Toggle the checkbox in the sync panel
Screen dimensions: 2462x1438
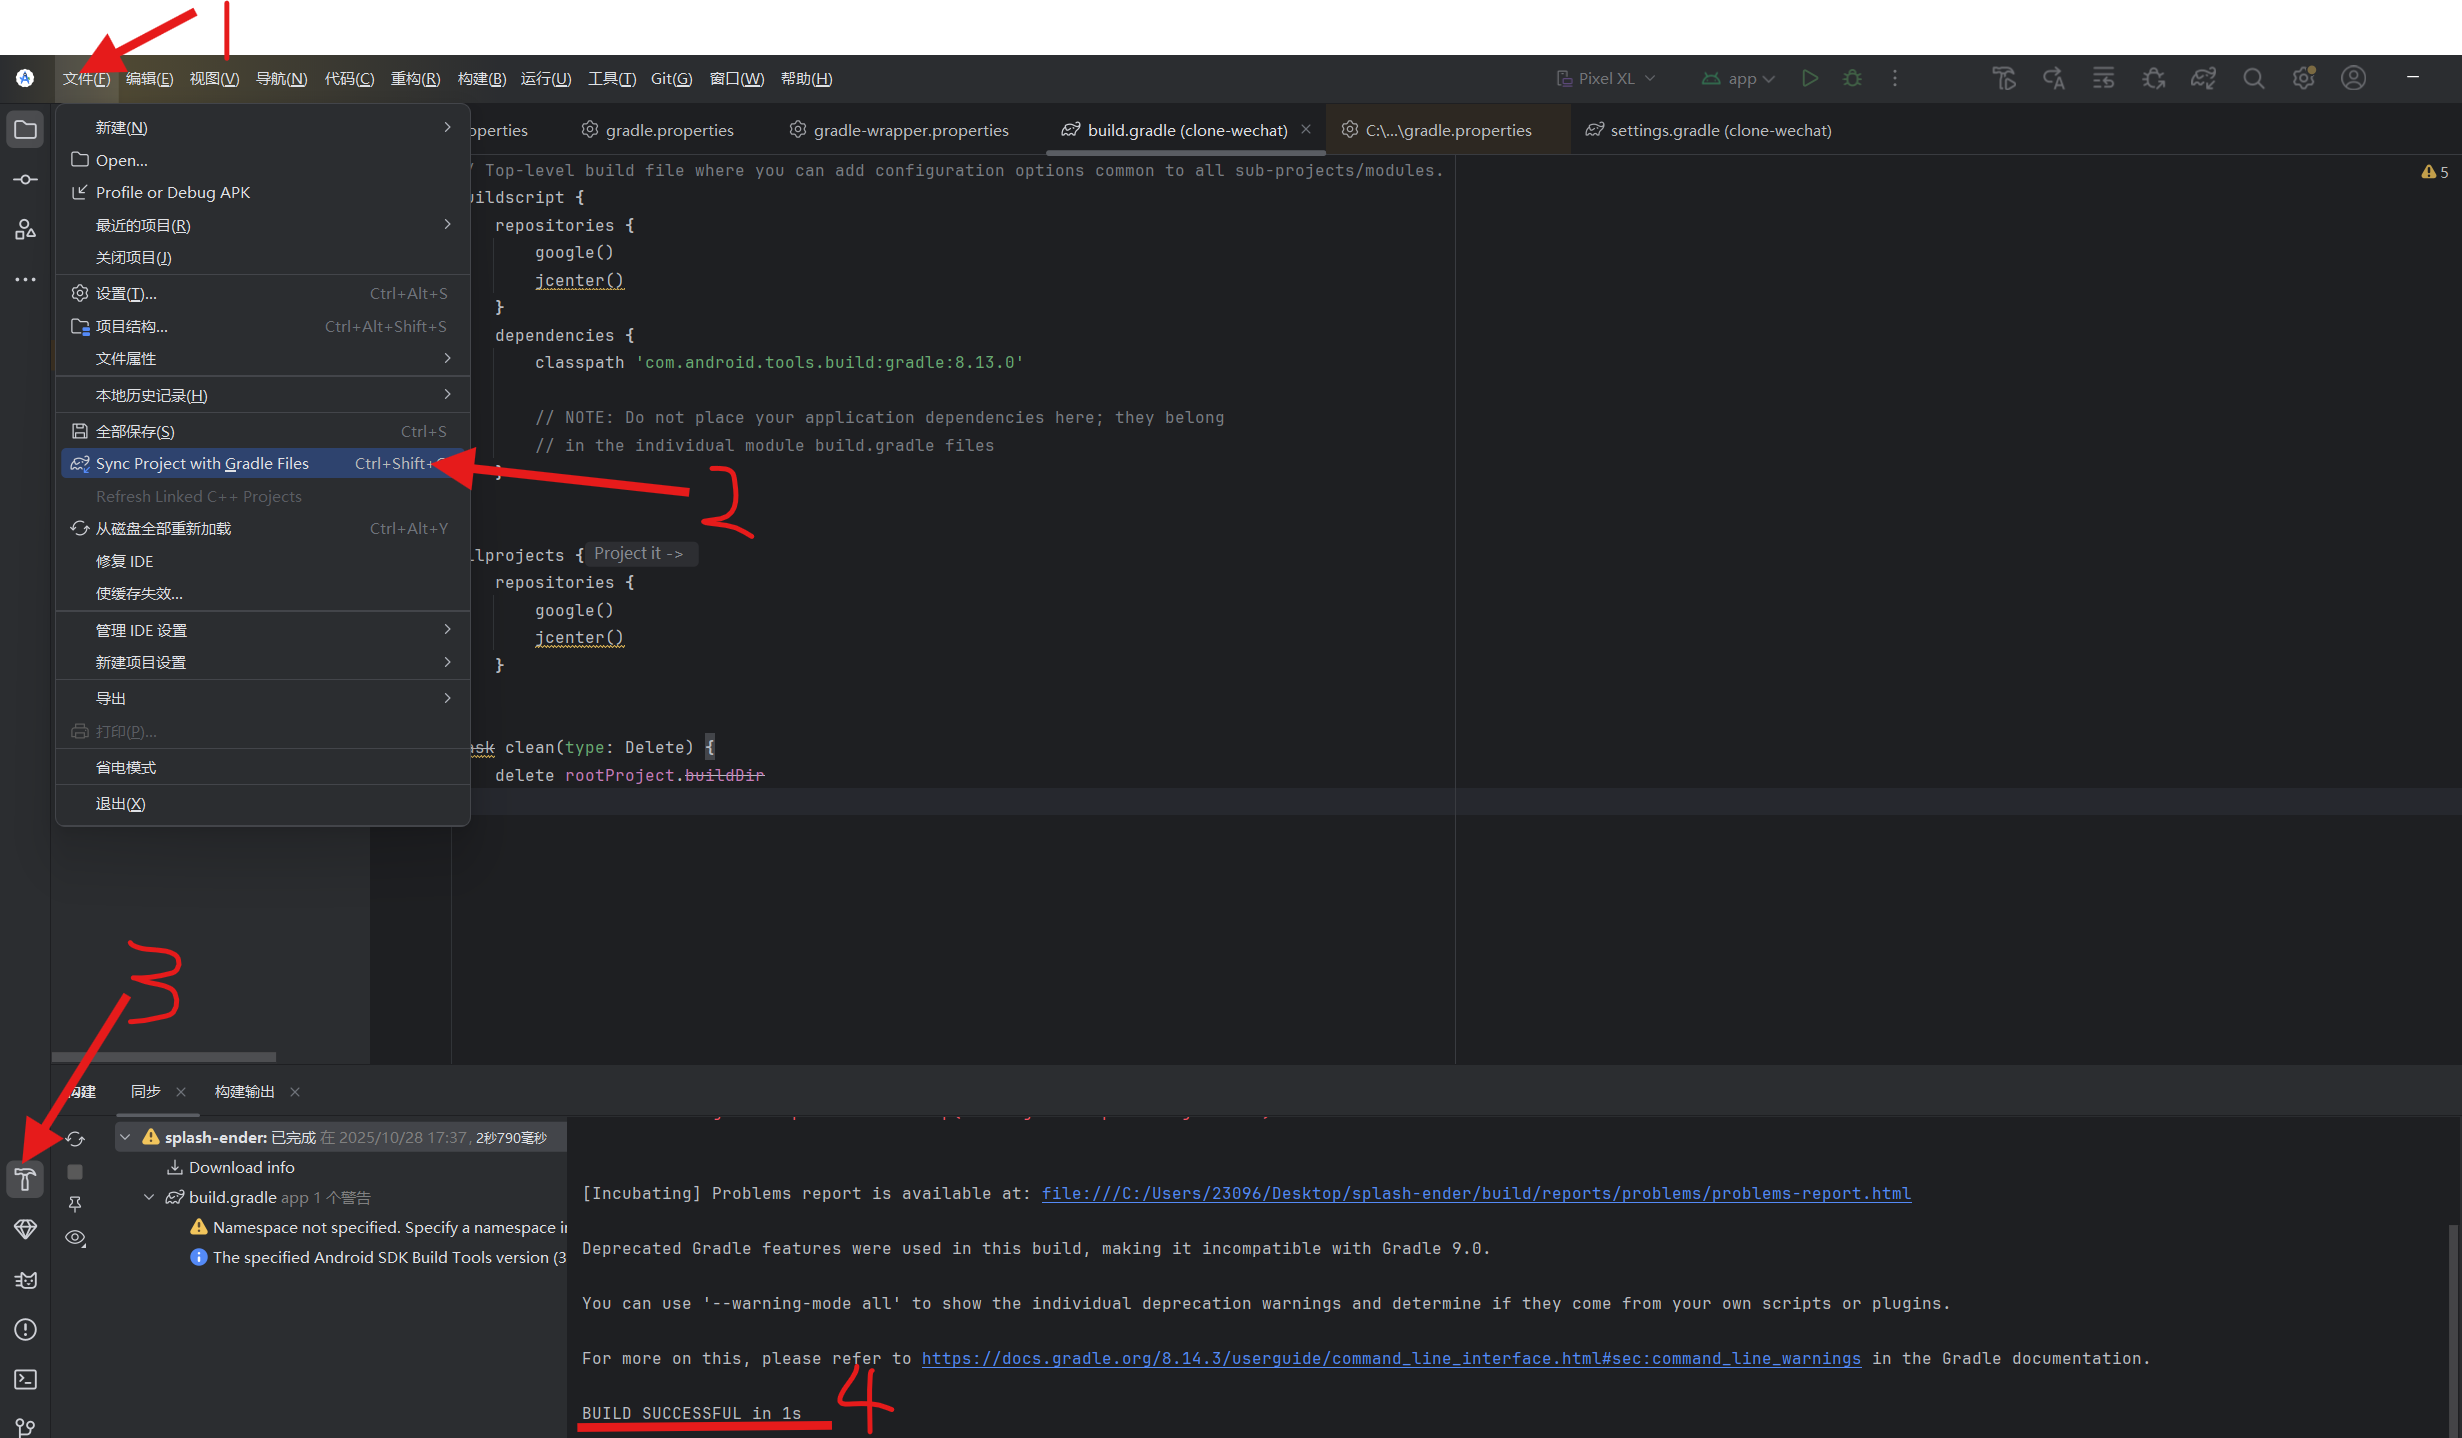pos(75,1172)
